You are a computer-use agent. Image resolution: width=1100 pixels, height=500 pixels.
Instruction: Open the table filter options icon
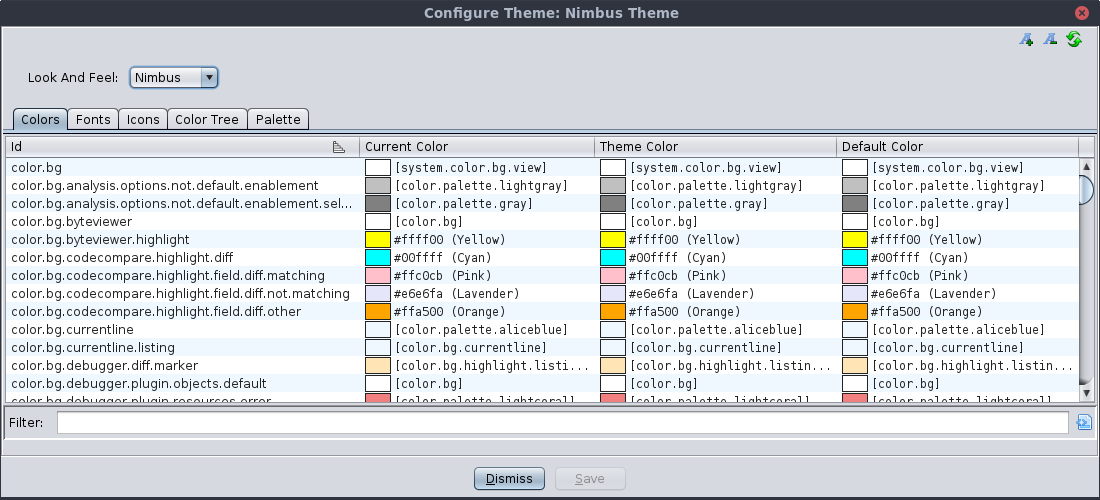(1083, 423)
